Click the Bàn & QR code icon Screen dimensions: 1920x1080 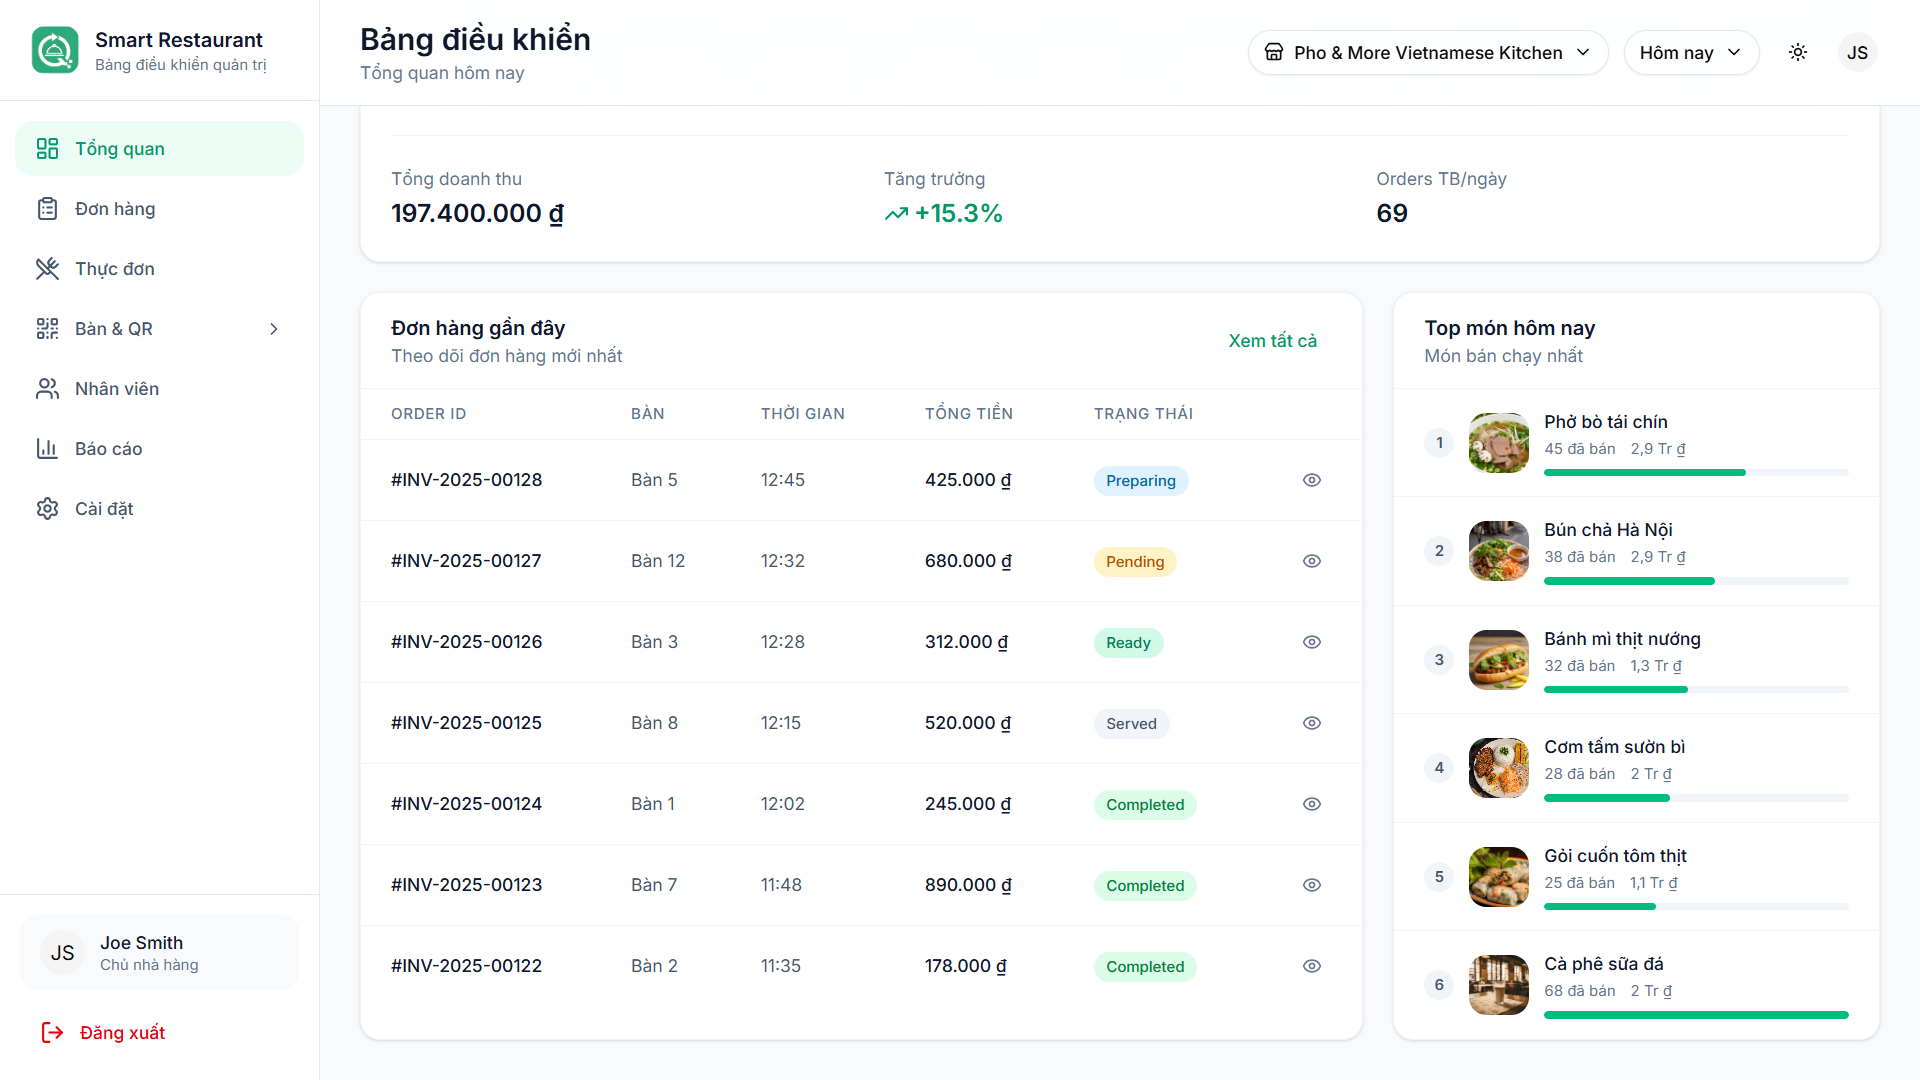click(47, 328)
